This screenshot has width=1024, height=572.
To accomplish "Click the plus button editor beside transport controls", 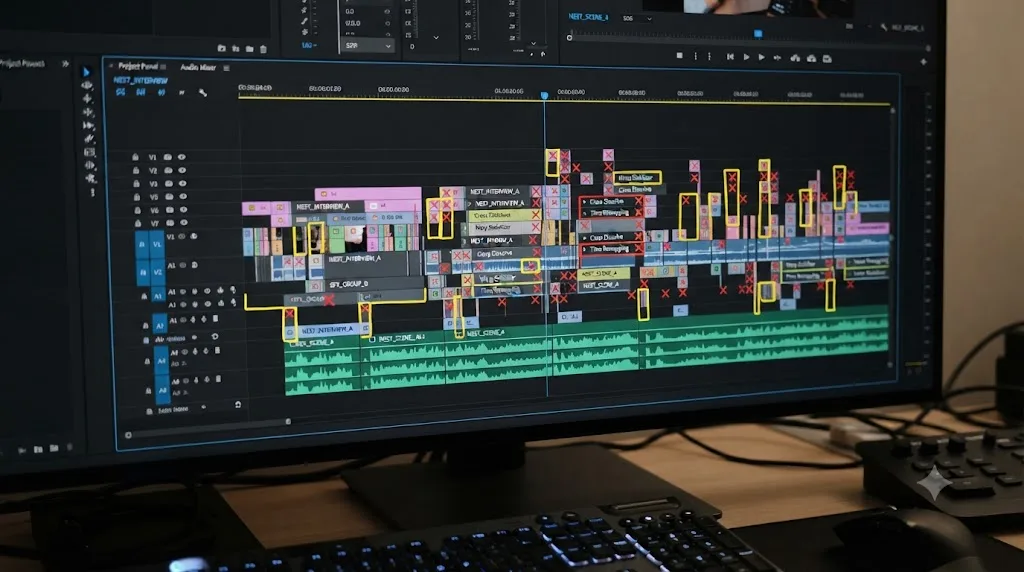I will pyautogui.click(x=923, y=62).
